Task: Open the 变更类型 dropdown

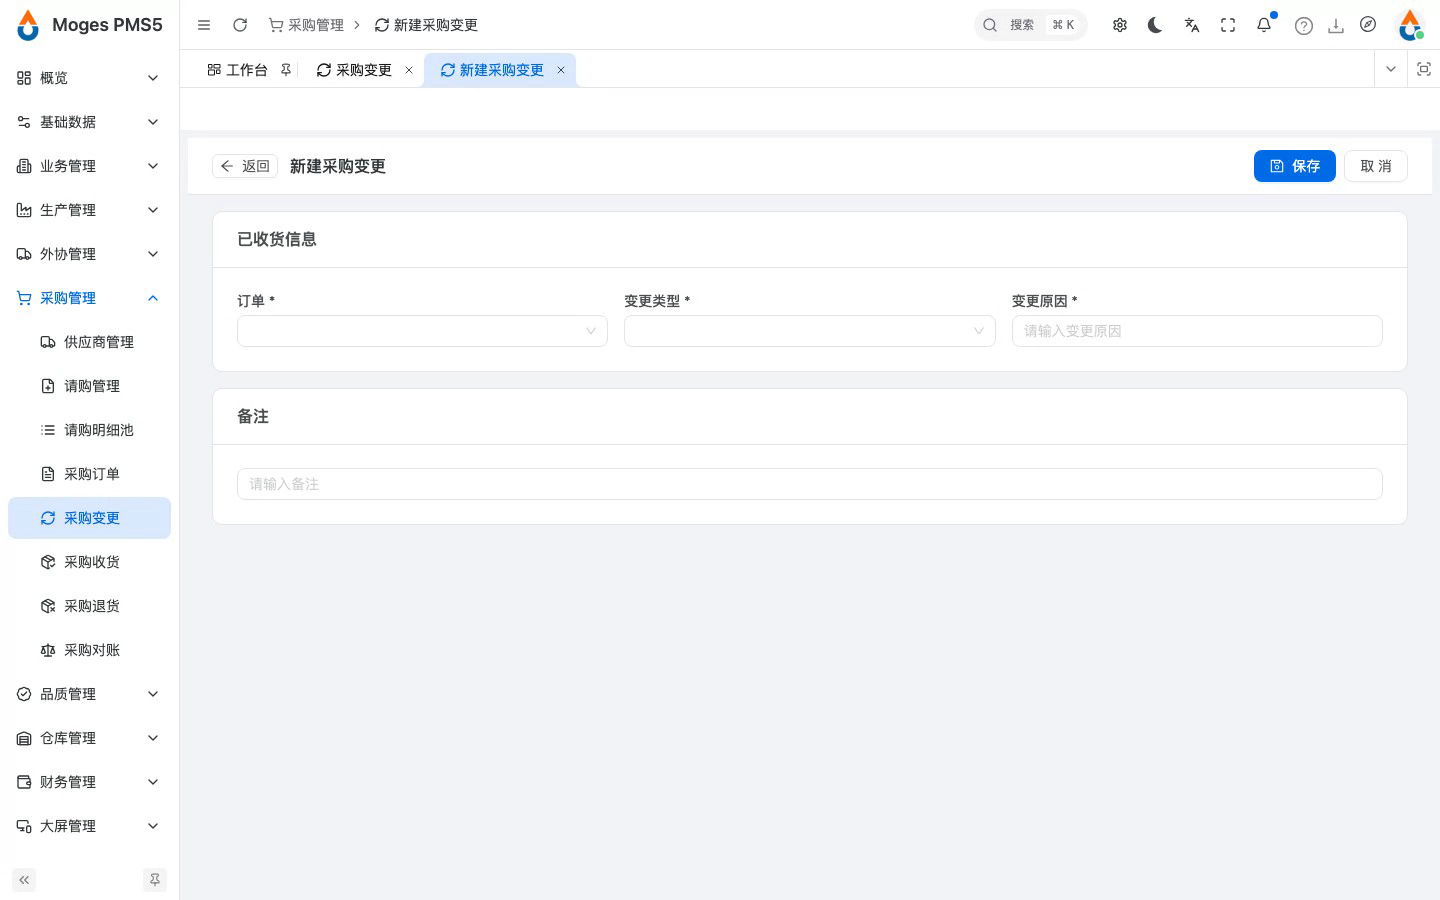Action: 810,331
